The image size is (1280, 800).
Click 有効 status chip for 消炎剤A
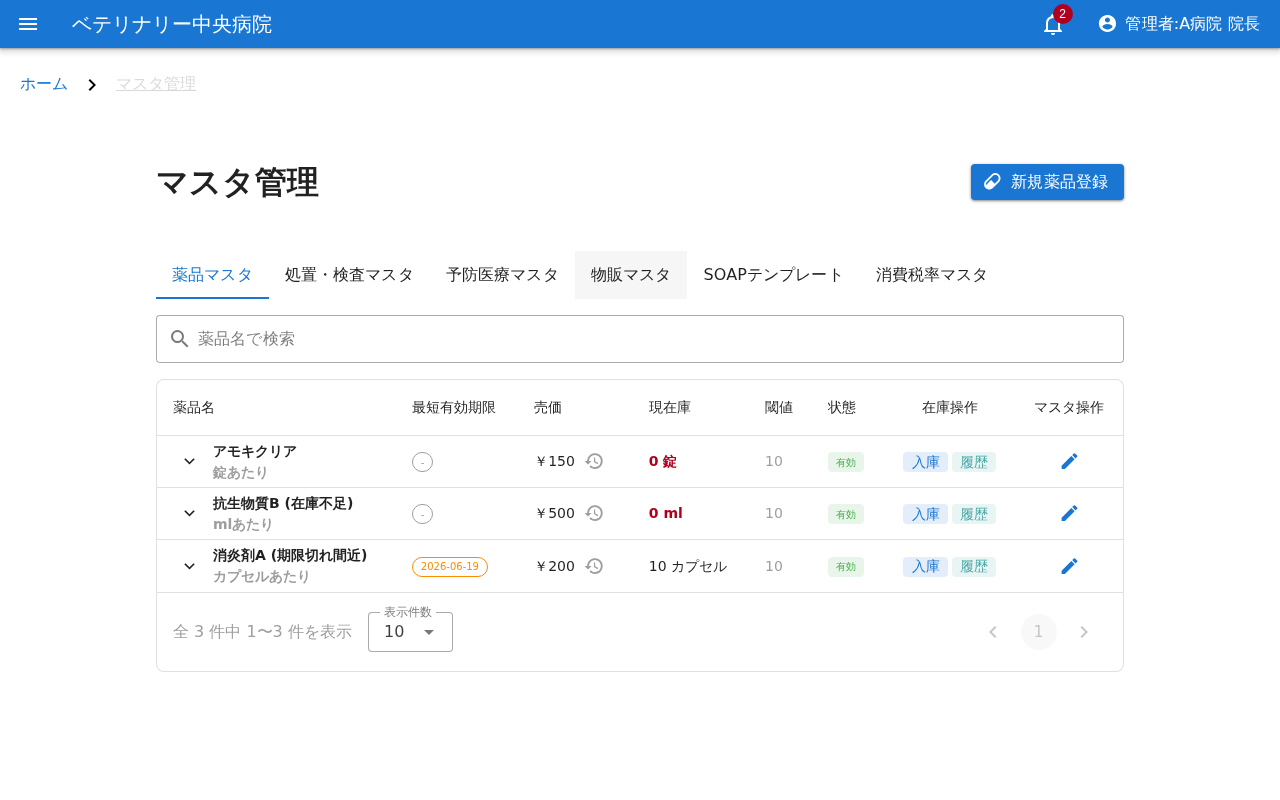coord(846,567)
